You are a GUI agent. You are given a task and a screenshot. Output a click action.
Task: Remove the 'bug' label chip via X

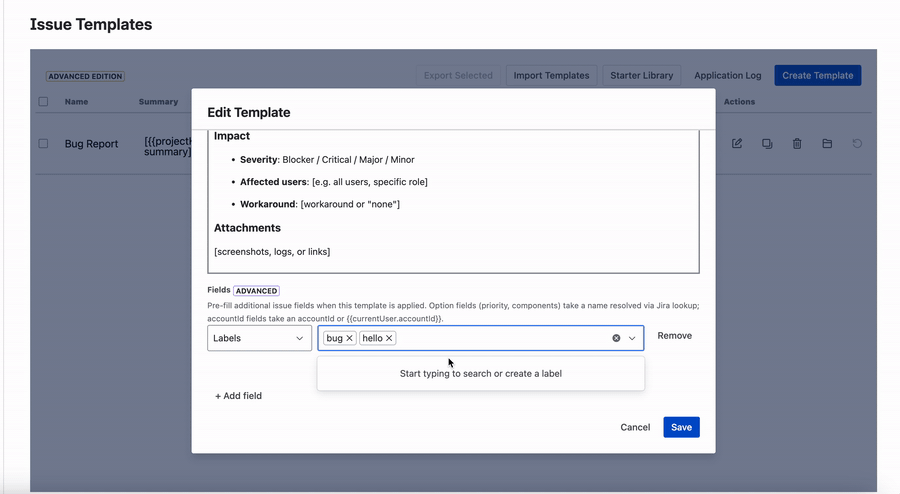coord(349,338)
